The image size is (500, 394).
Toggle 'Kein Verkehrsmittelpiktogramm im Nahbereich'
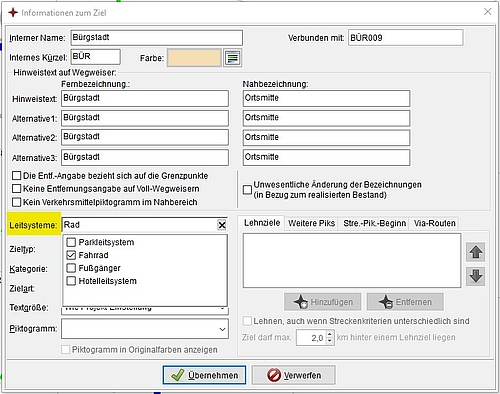16,202
